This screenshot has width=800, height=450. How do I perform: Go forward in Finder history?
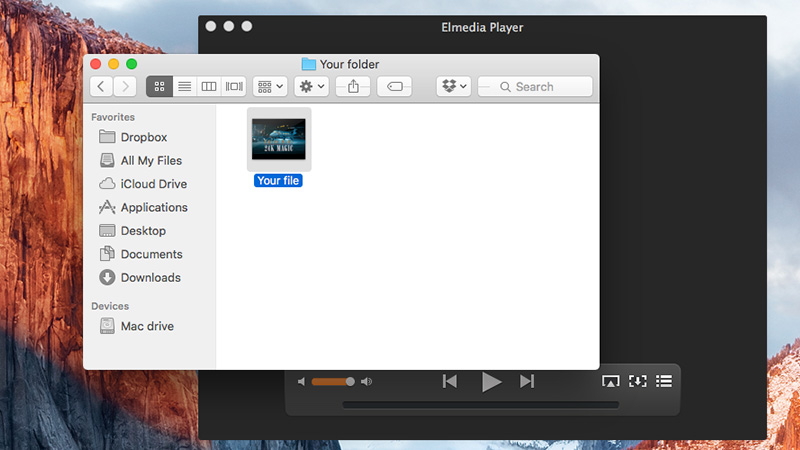point(125,87)
